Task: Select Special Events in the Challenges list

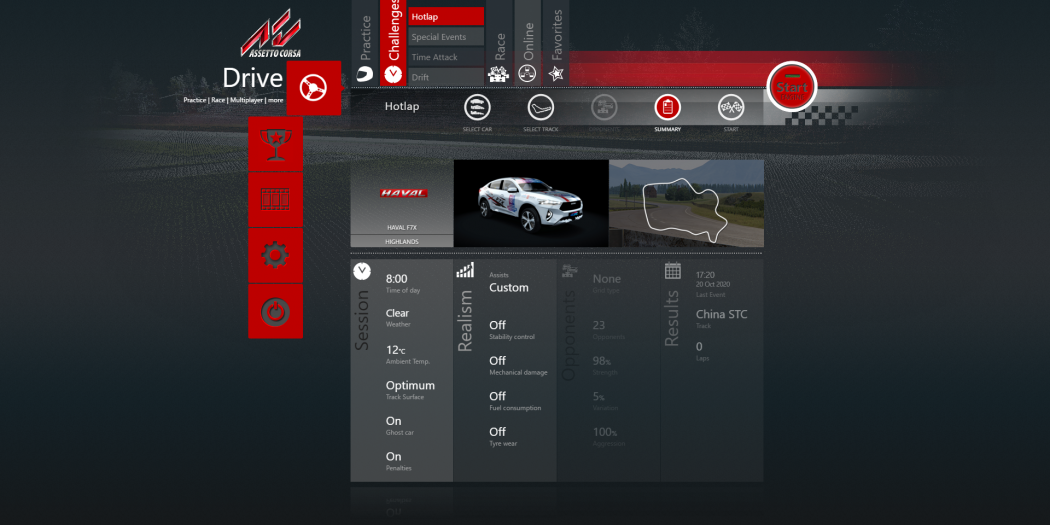Action: [x=446, y=37]
